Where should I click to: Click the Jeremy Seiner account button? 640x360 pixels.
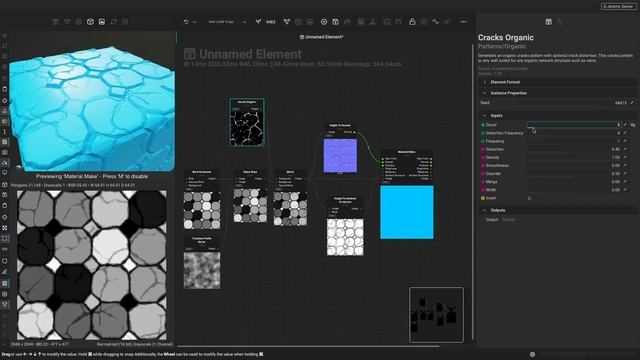[619, 7]
